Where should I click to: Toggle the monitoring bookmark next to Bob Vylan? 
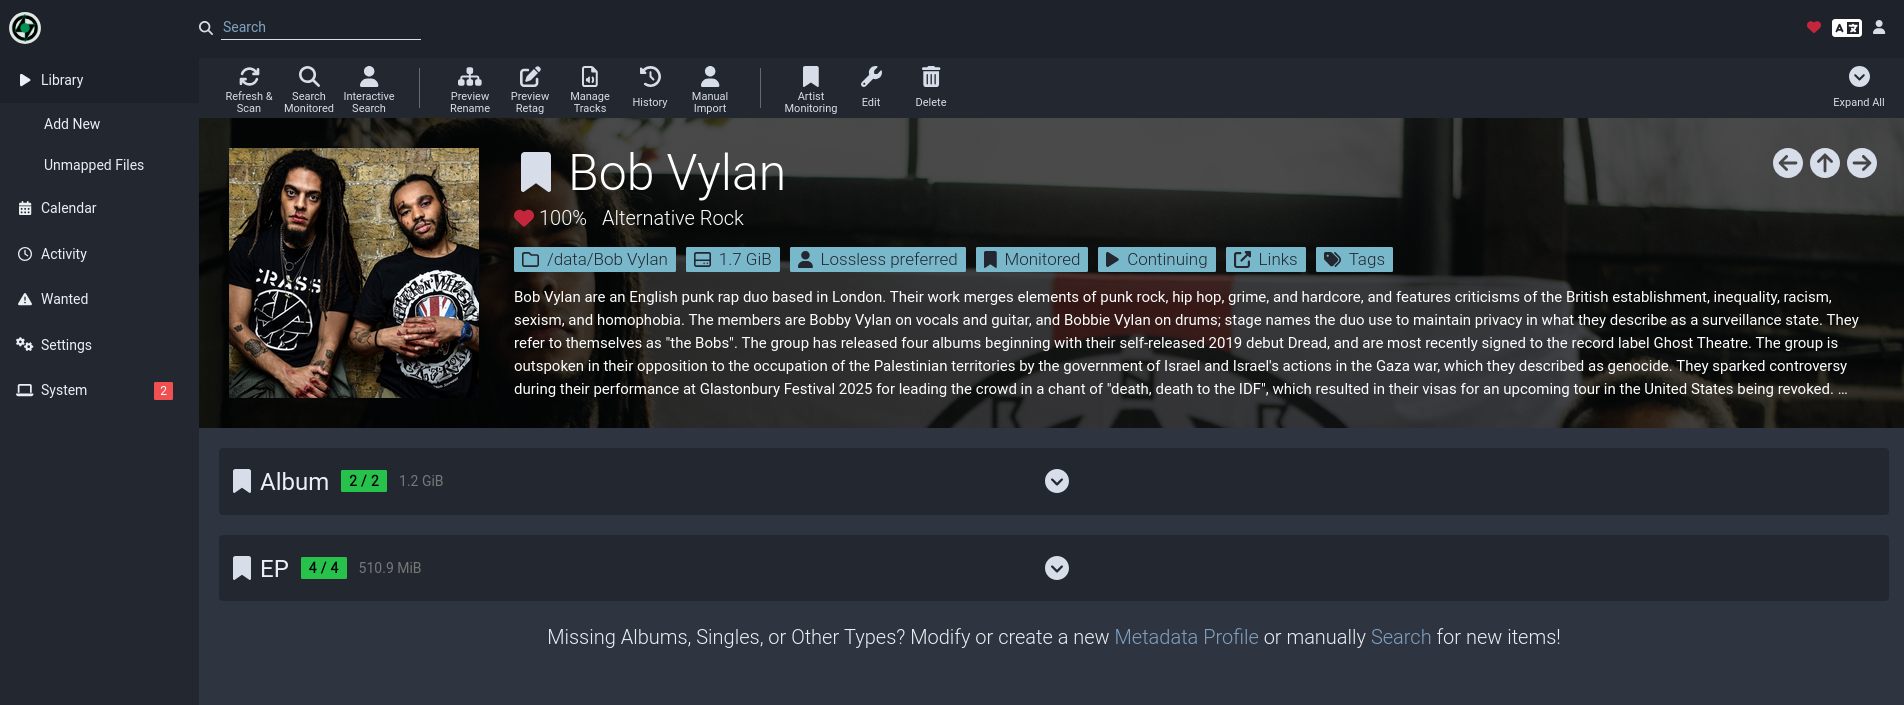(x=536, y=172)
